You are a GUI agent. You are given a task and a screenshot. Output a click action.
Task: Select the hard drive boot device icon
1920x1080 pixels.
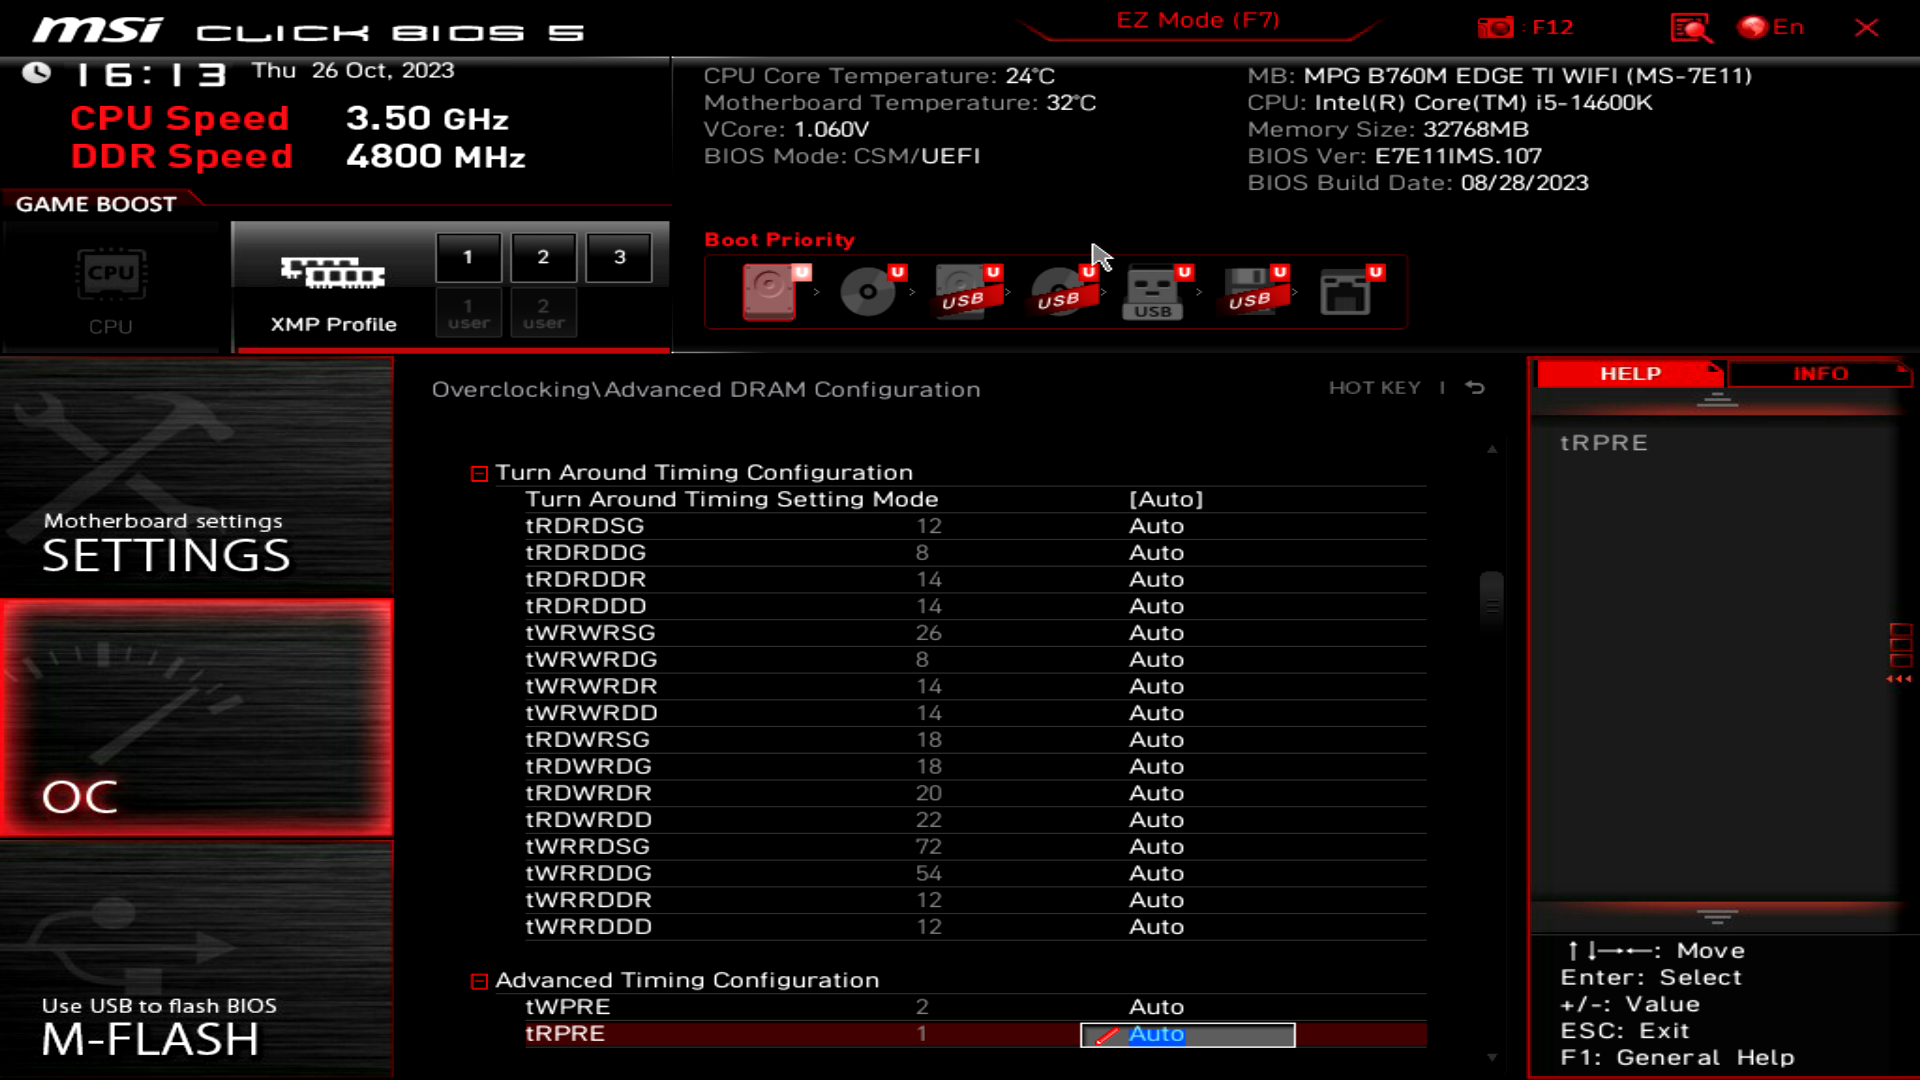tap(770, 292)
